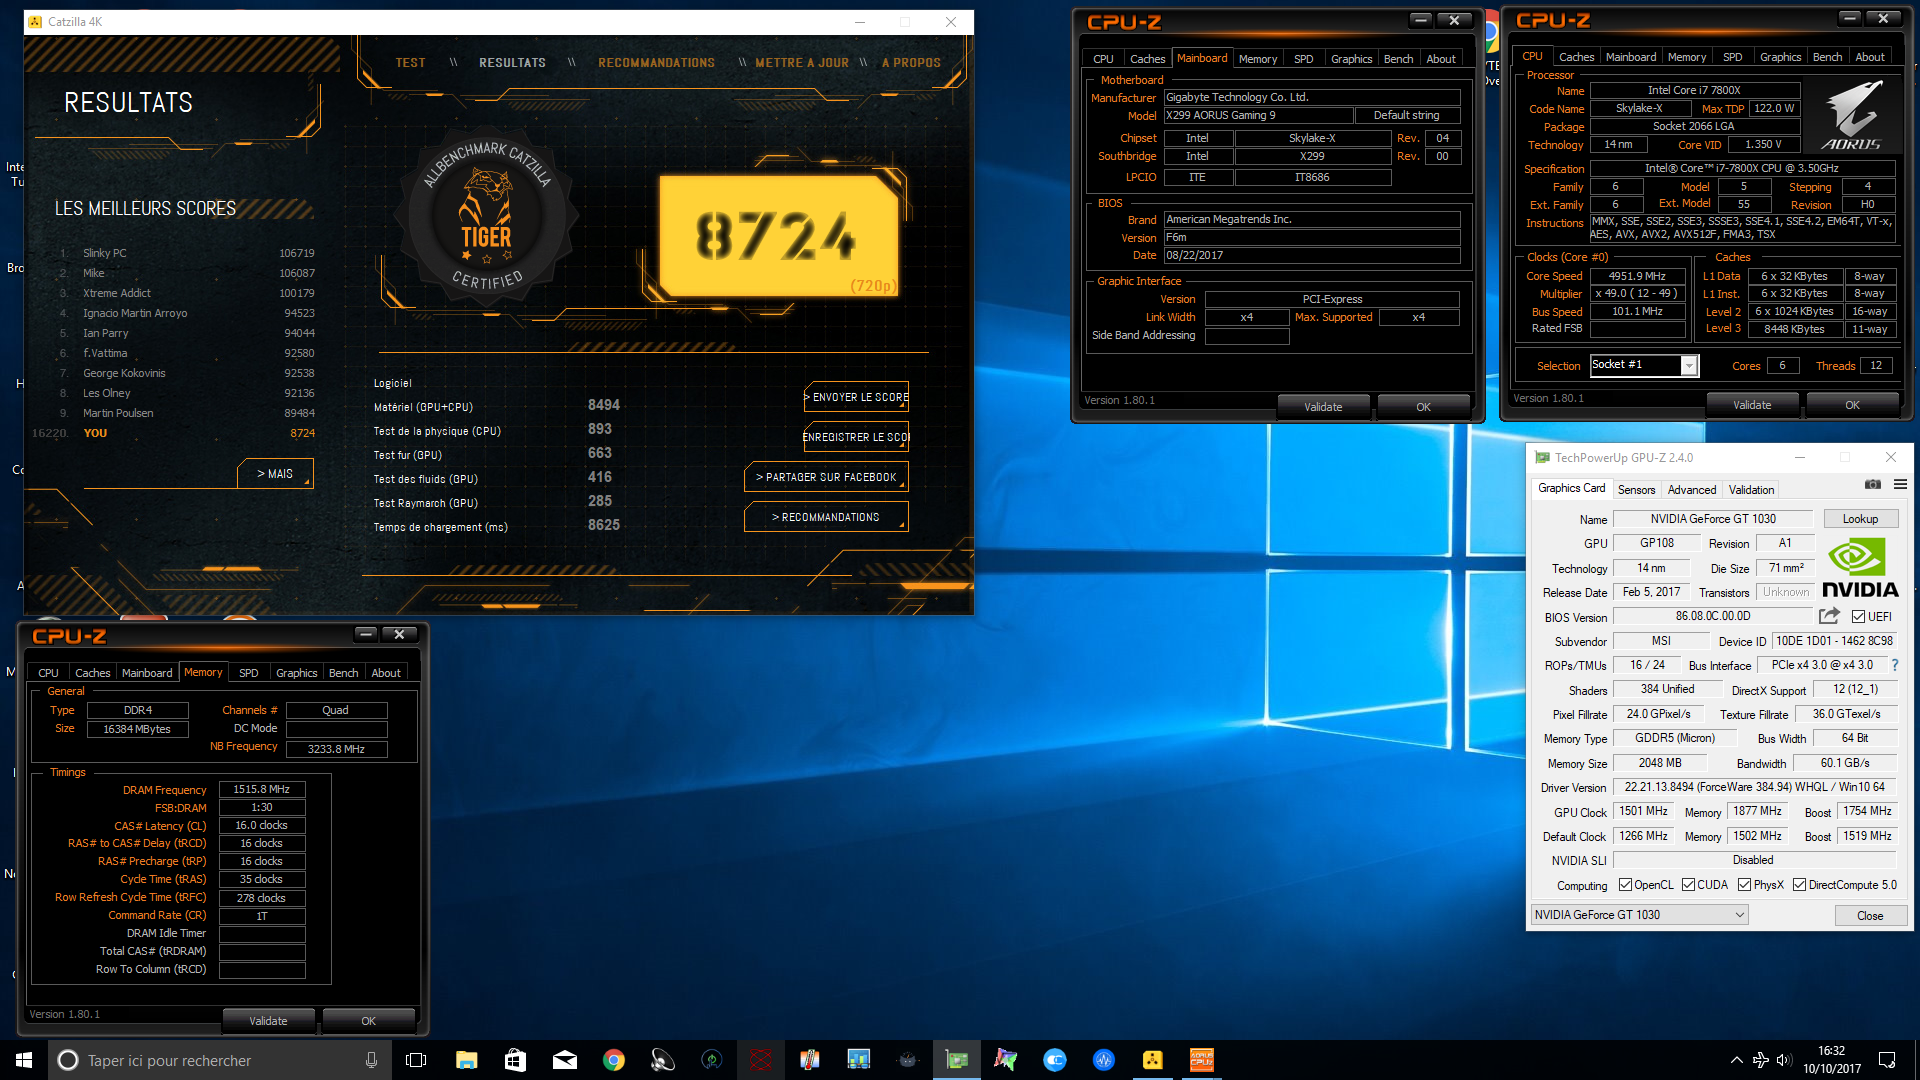Click the AORUS eagle logo in CPU-Z
This screenshot has width=1920, height=1080.
(1851, 114)
